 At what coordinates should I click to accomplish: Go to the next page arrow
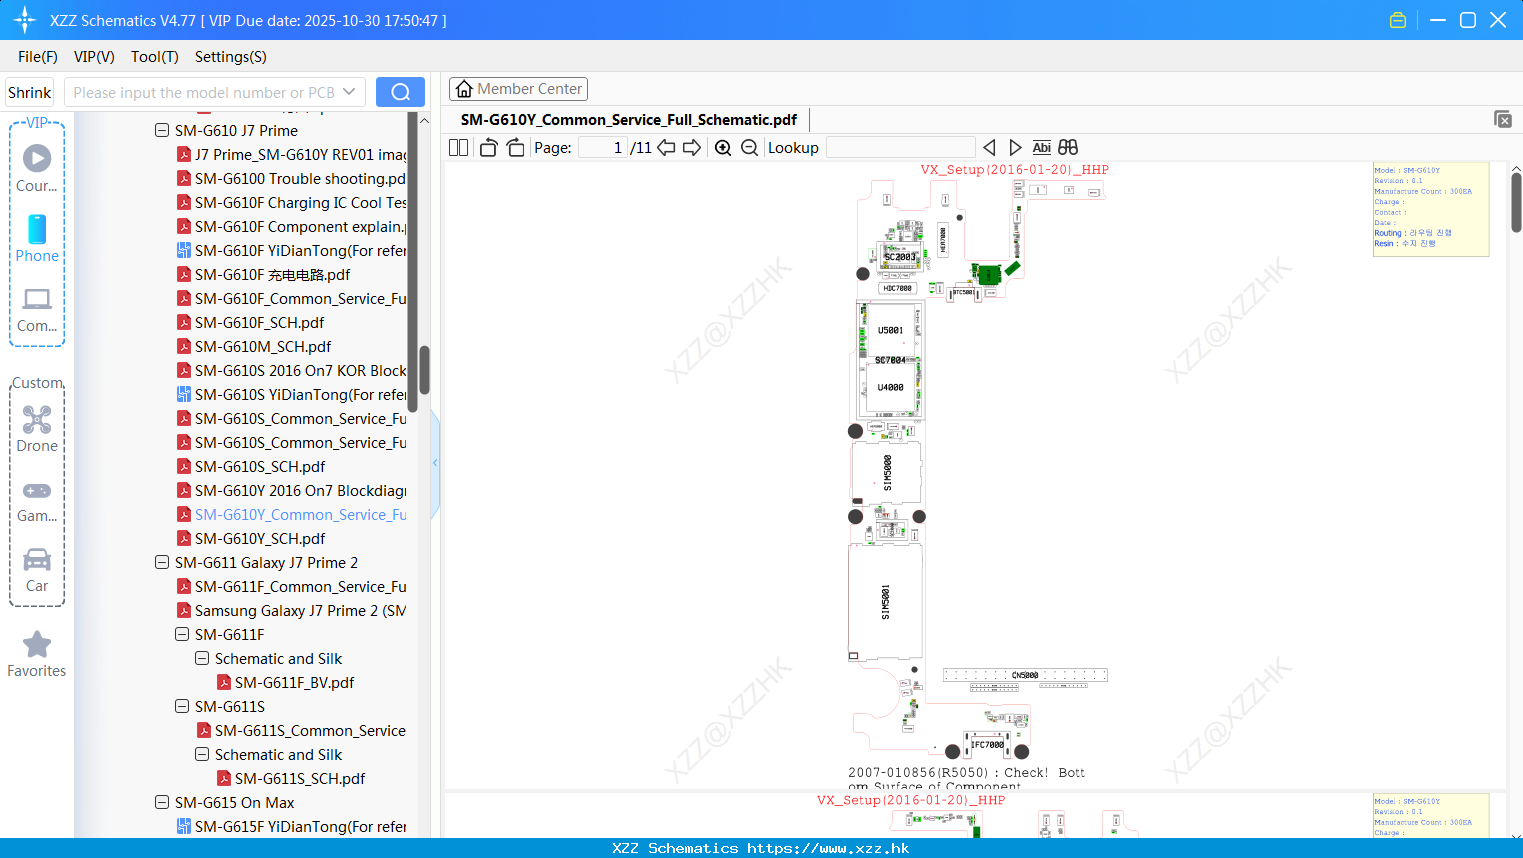[692, 148]
